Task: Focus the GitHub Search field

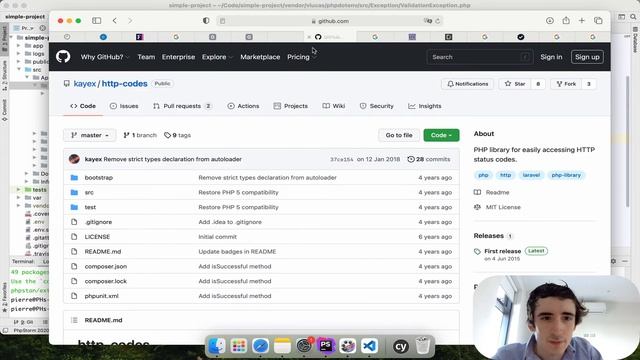Action: 480,57
